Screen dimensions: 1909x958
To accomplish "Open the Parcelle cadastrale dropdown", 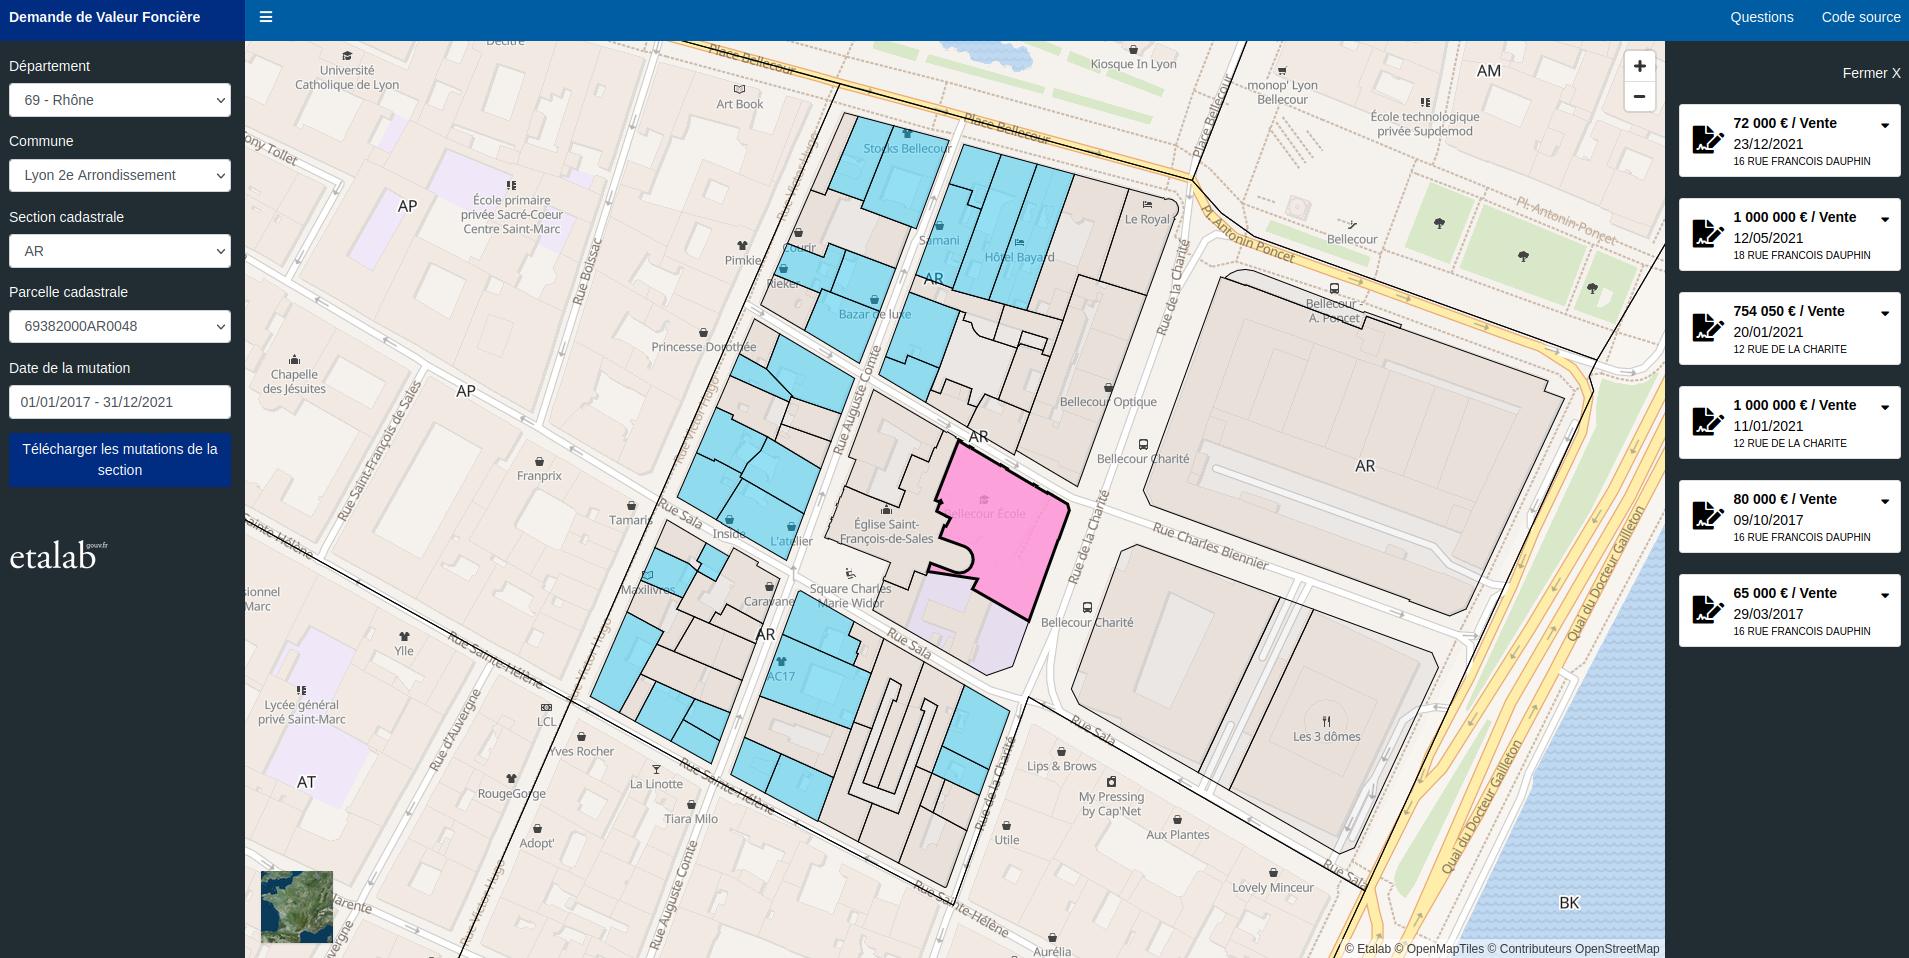I will (120, 326).
